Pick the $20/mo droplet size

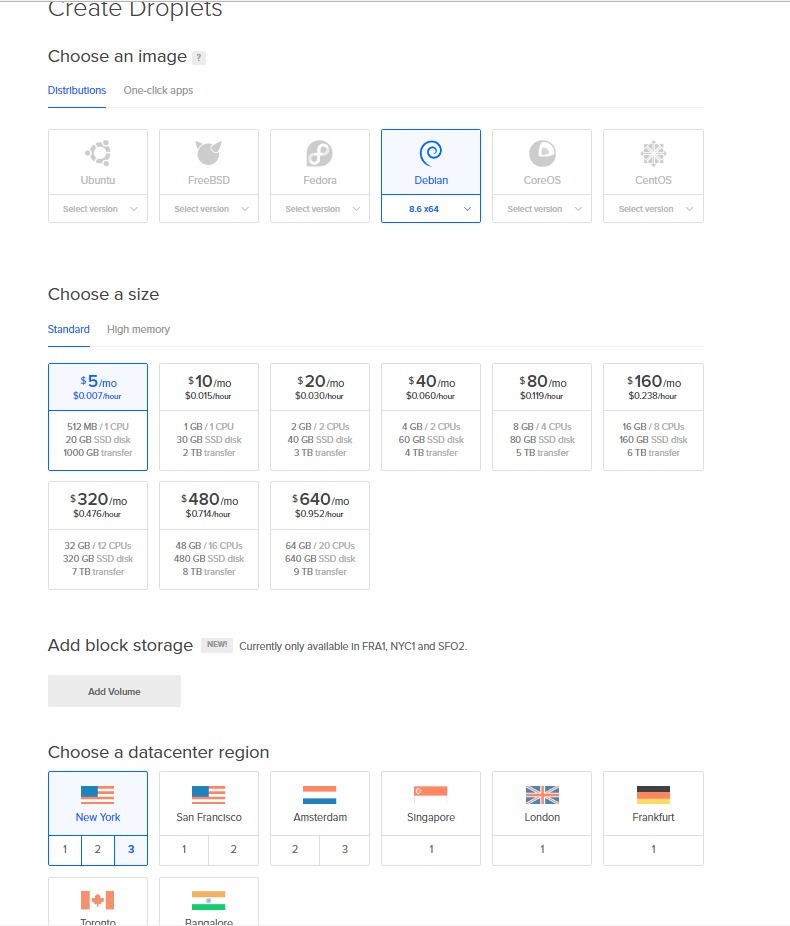tap(320, 417)
